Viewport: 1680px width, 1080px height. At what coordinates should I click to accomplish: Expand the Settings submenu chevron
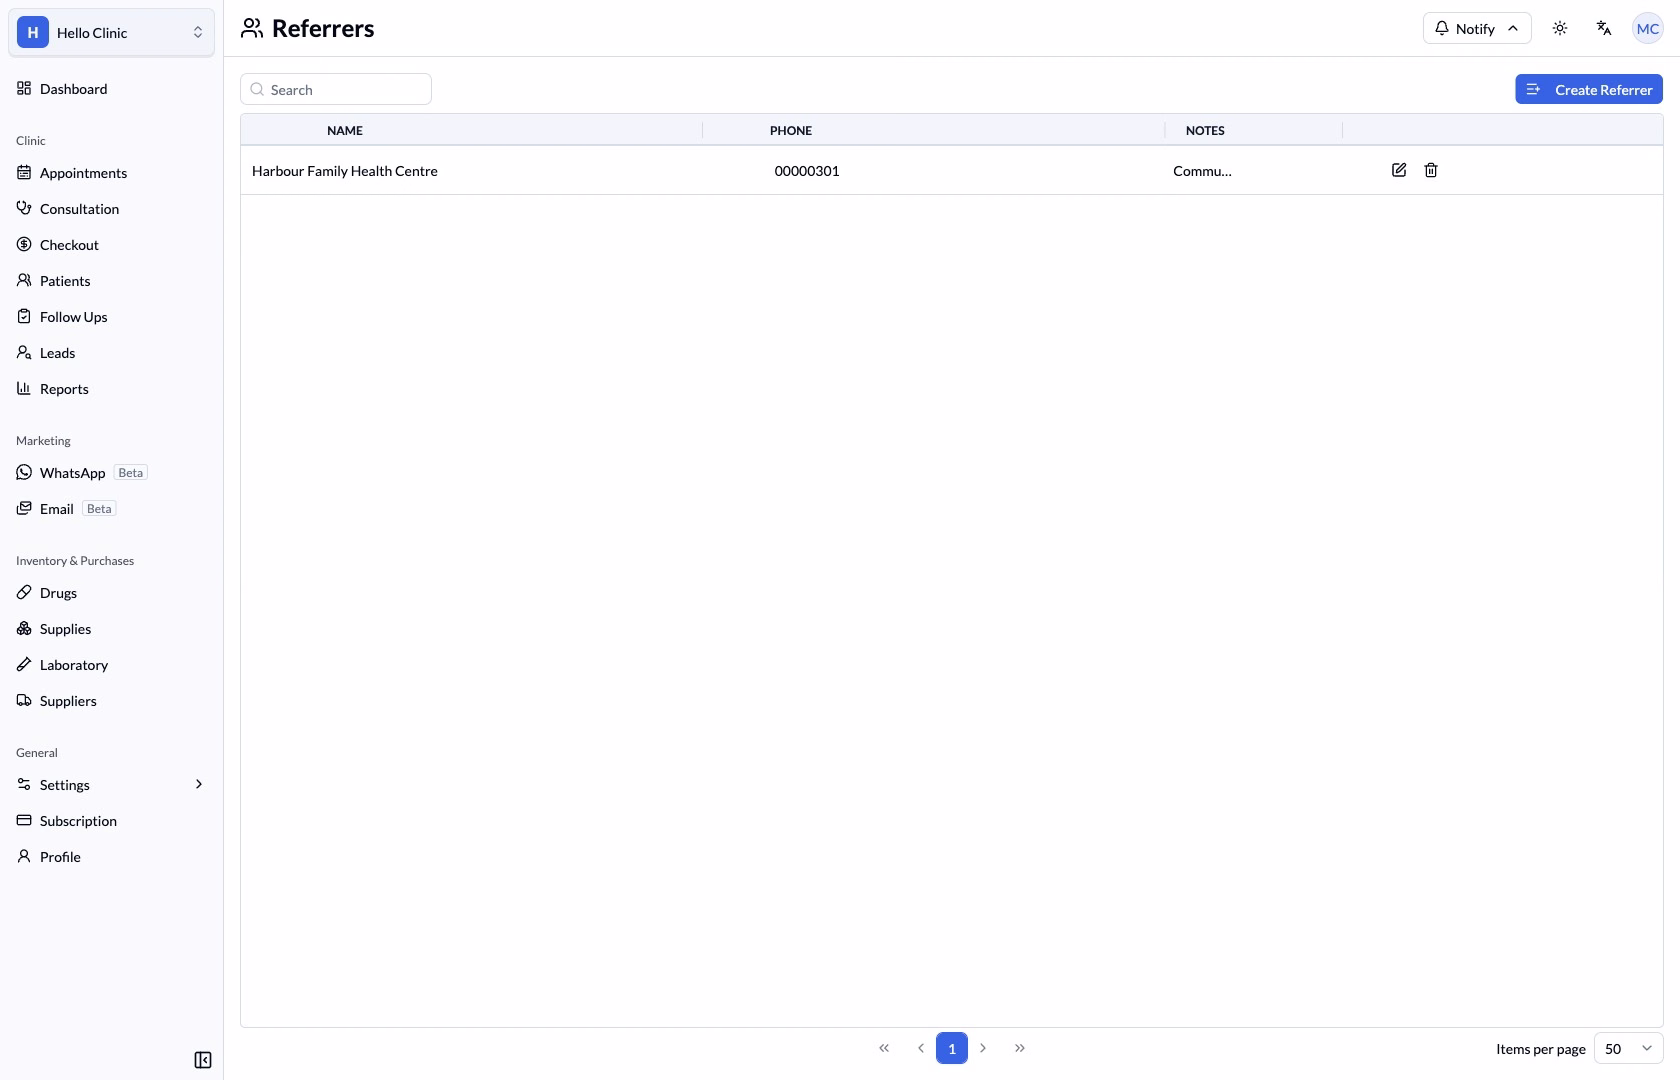[x=198, y=784]
